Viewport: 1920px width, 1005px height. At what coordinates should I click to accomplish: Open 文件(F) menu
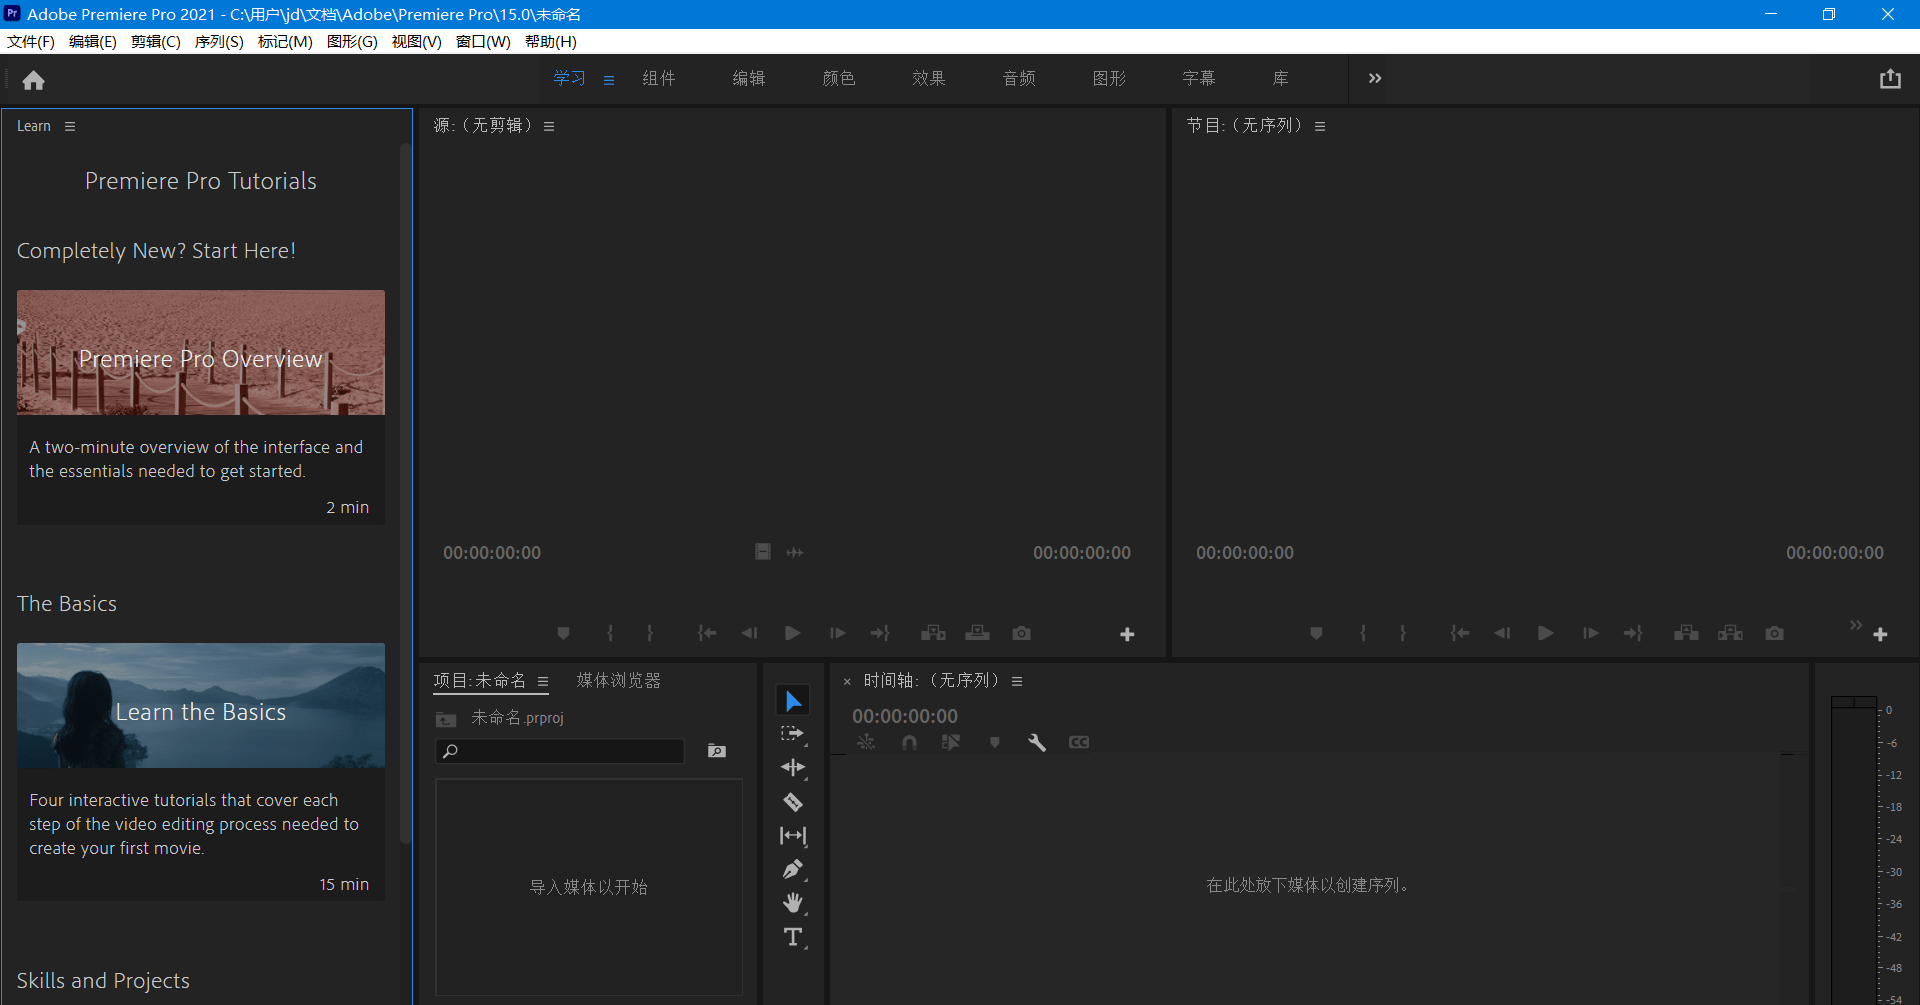click(31, 41)
